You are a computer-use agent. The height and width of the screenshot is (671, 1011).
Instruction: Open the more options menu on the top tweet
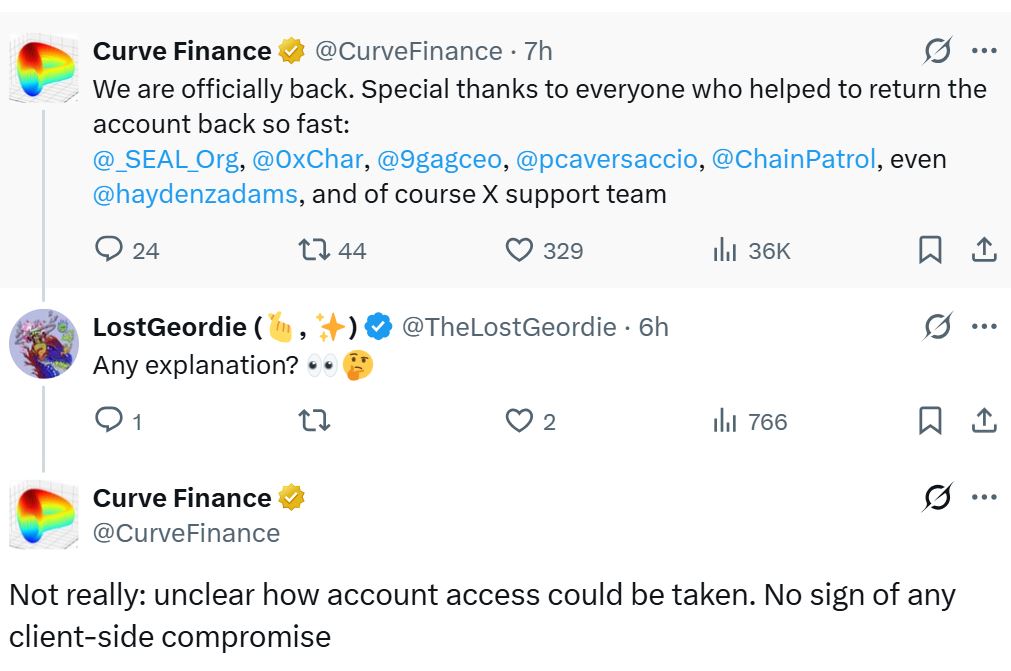tap(985, 50)
